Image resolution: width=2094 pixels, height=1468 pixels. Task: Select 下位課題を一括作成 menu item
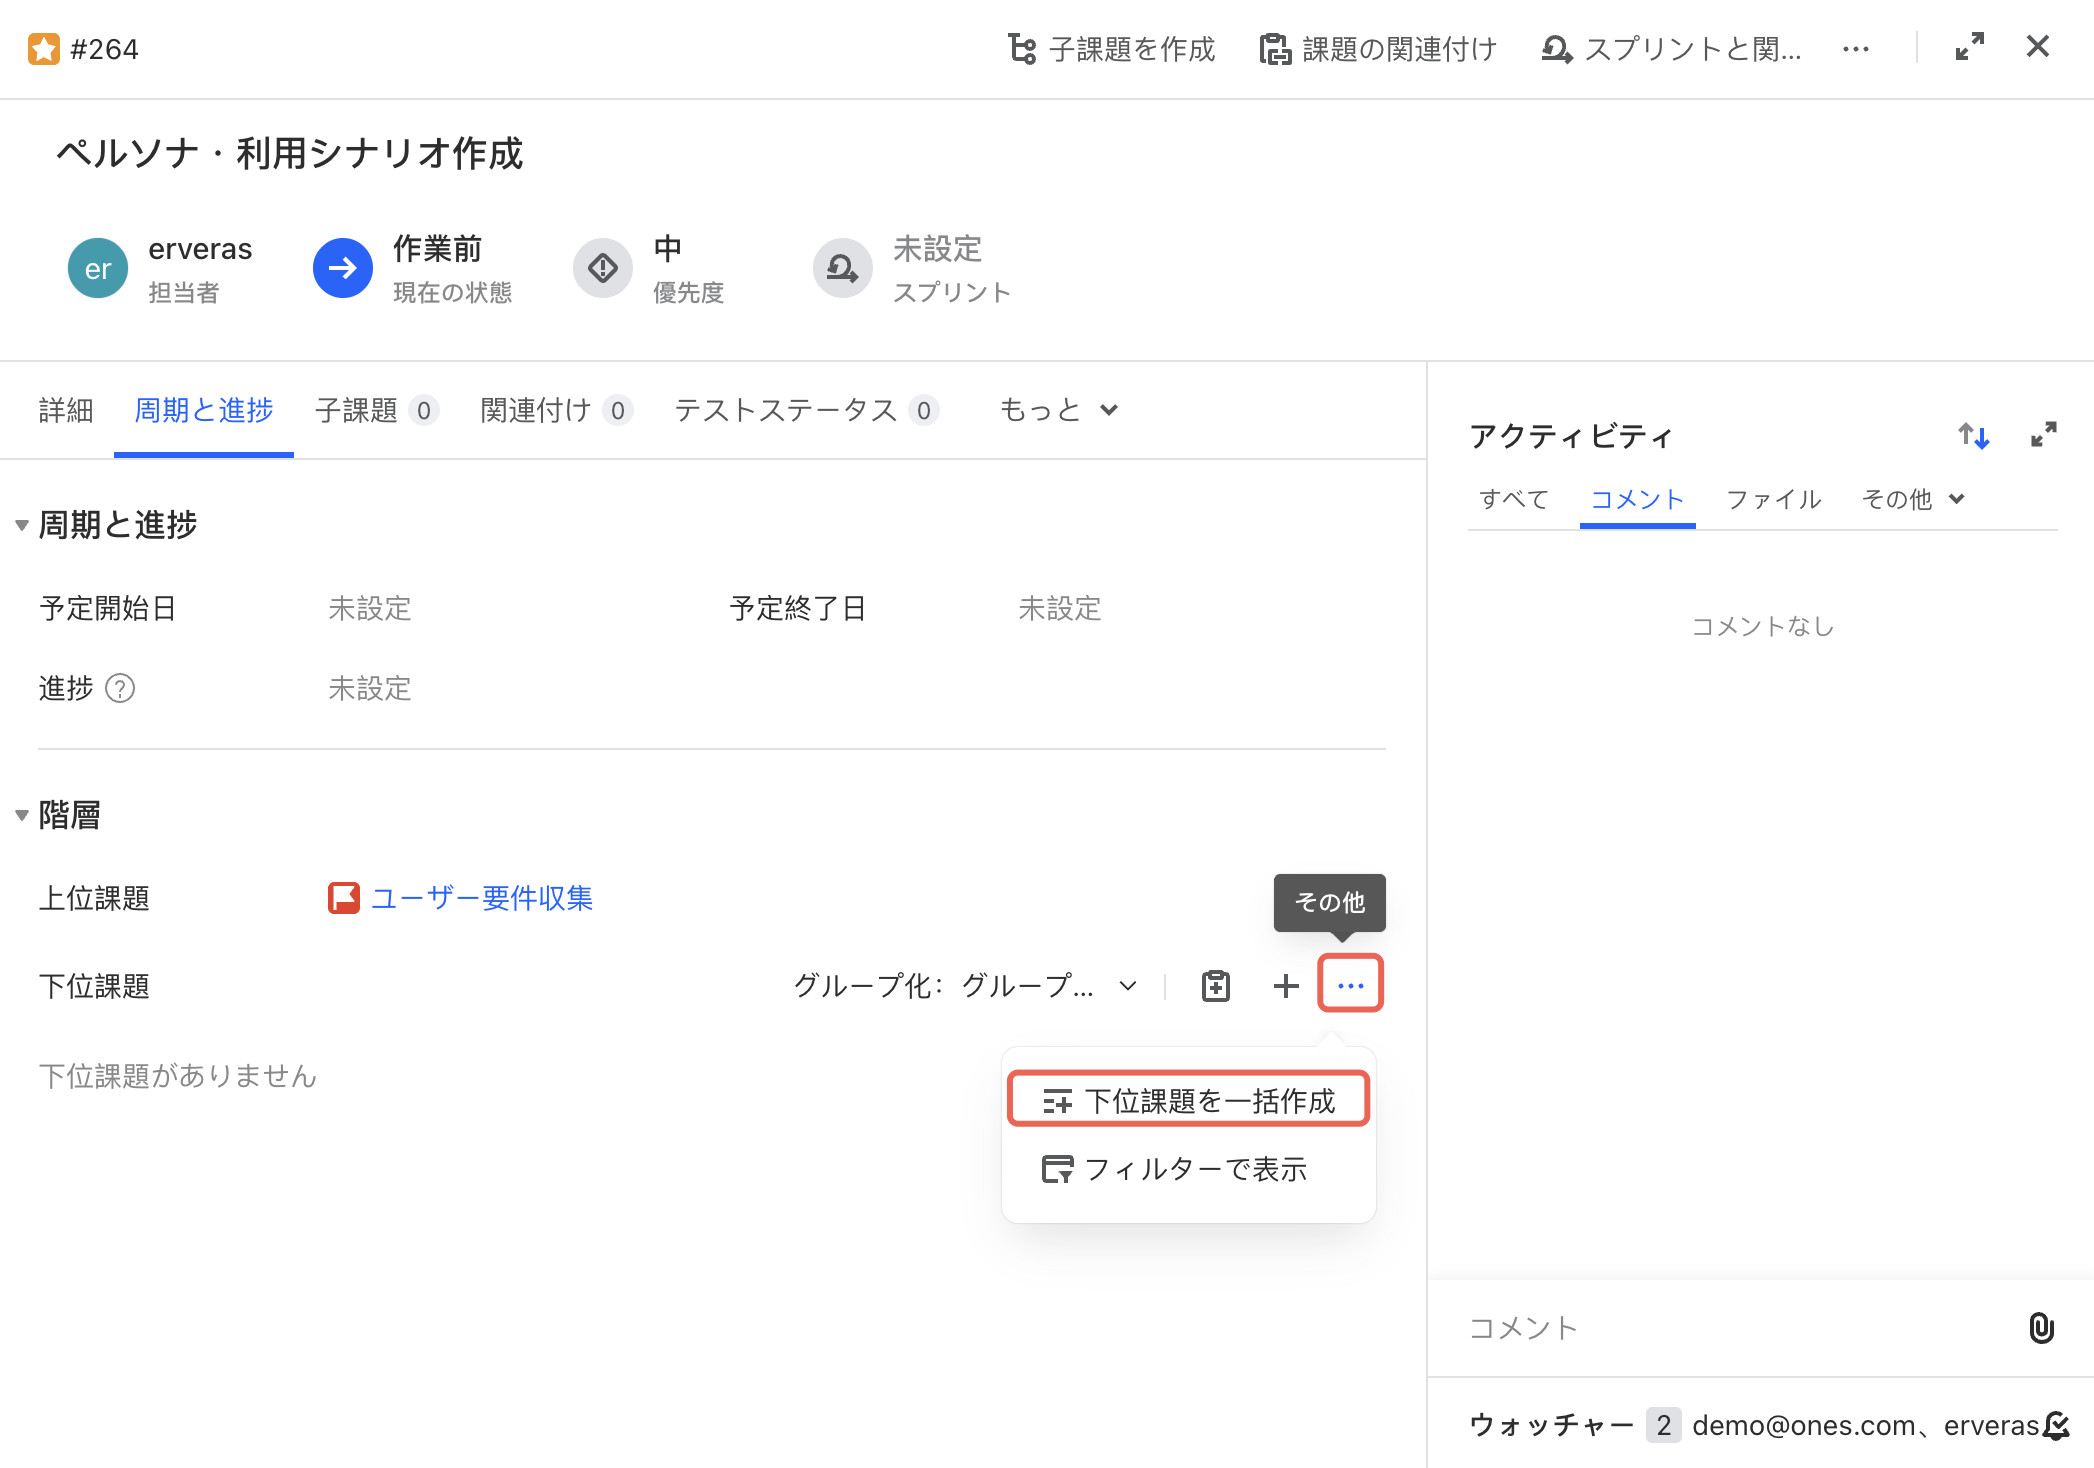point(1188,1100)
